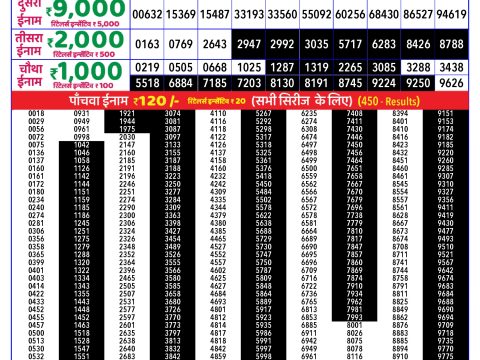The height and width of the screenshot is (360, 480).
Task: Click fourth prize number 2265
Action: click(x=350, y=68)
